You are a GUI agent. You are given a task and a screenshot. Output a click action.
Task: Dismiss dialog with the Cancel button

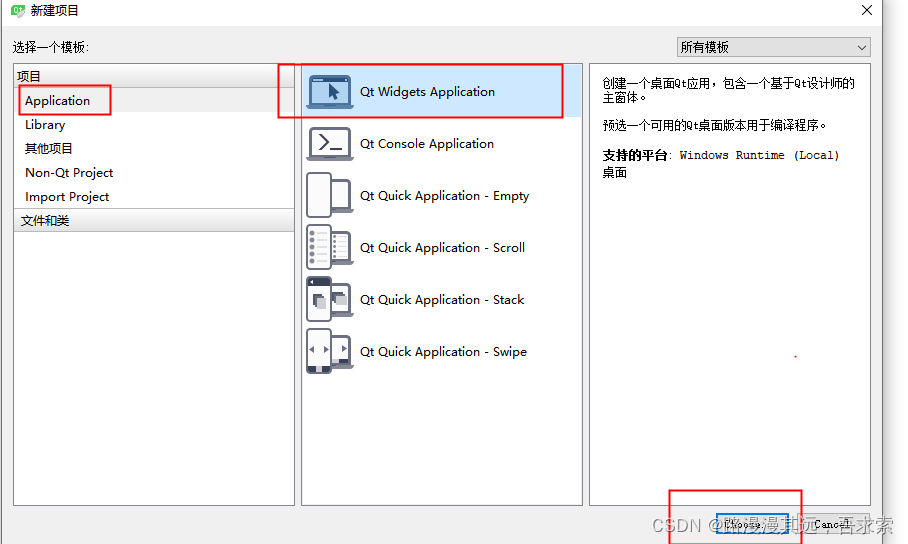point(832,524)
